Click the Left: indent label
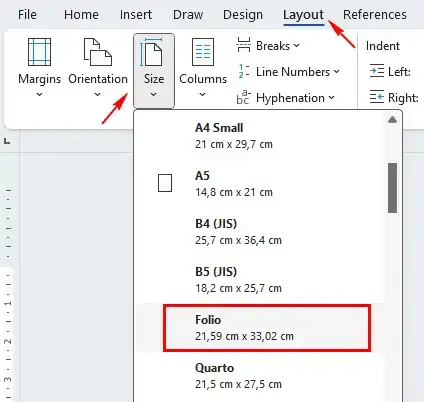Screen dimensions: 424x402 click(x=399, y=71)
